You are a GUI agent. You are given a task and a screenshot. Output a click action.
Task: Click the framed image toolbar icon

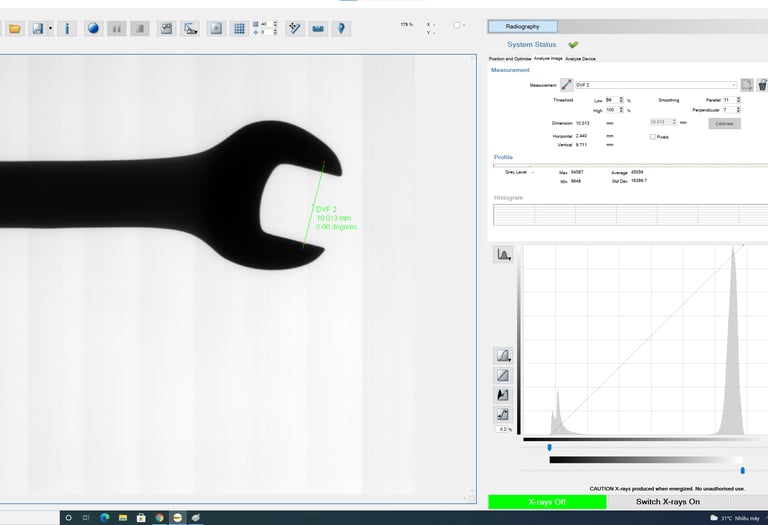[216, 29]
